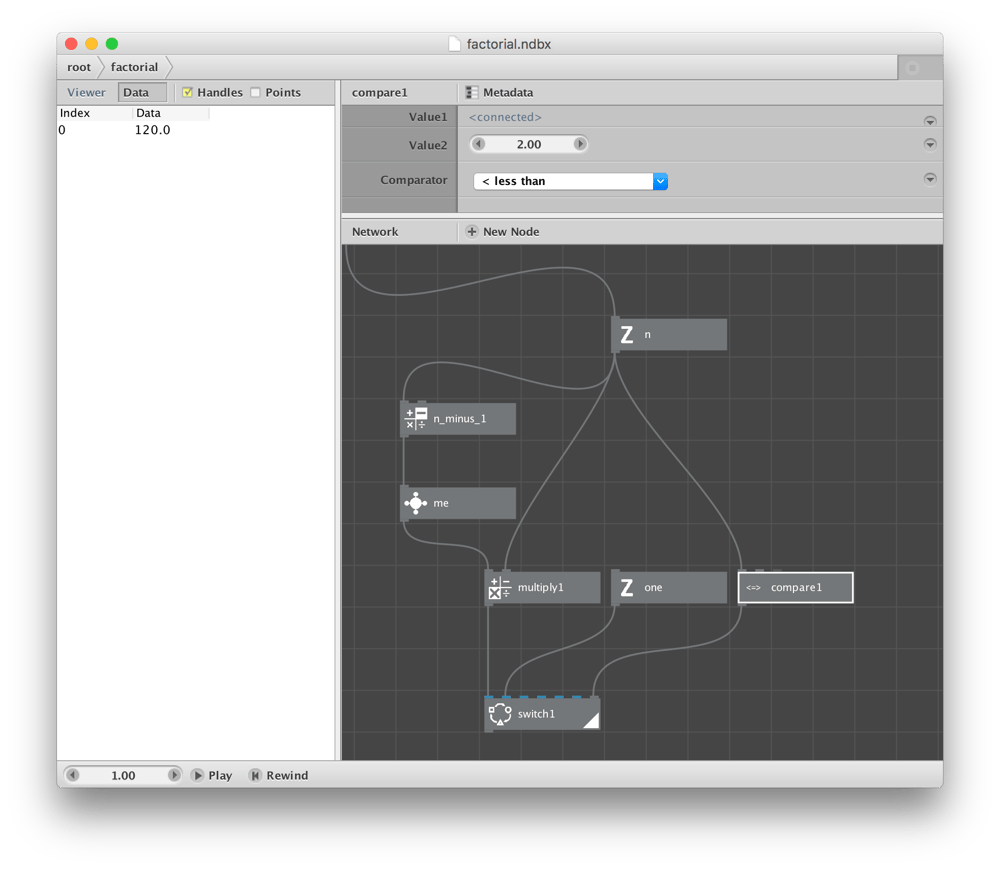Select factorial in the breadcrumb
Image resolution: width=1000 pixels, height=869 pixels.
click(x=134, y=67)
